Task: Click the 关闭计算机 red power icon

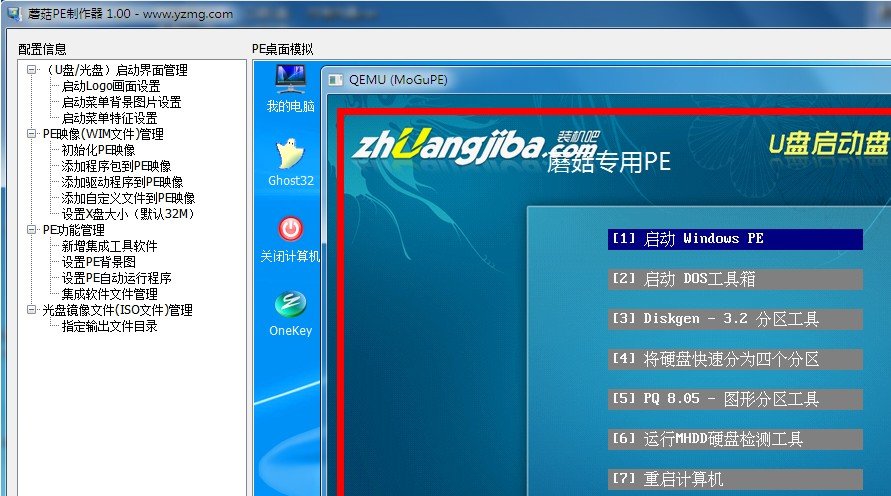Action: point(290,229)
